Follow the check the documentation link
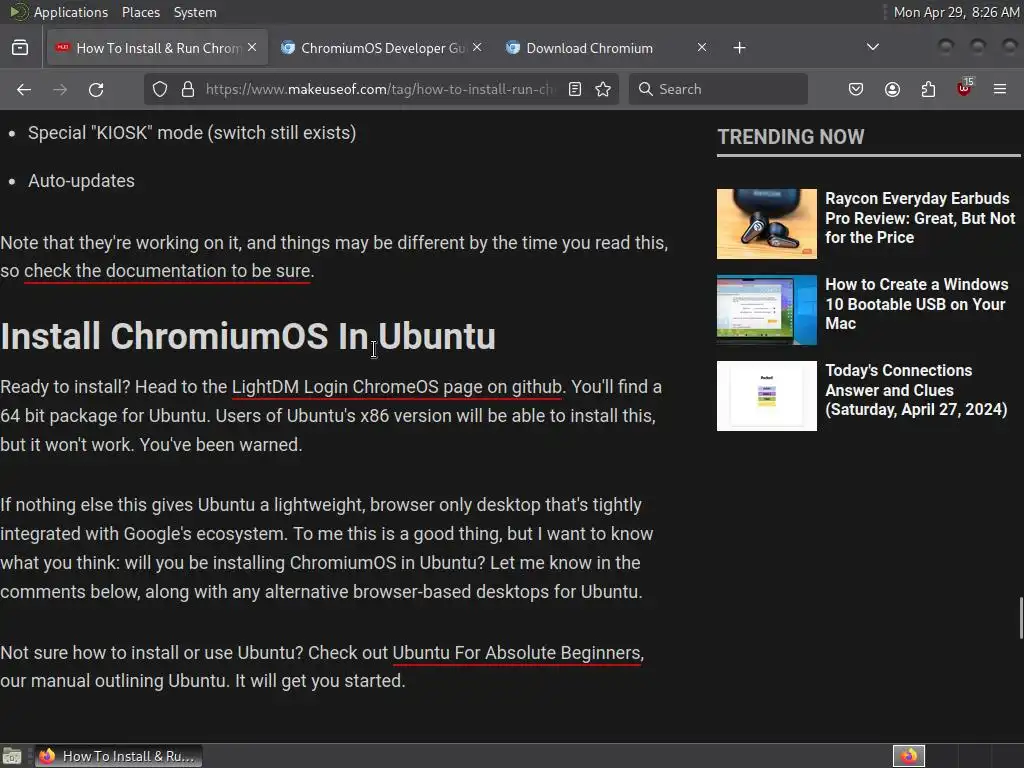The width and height of the screenshot is (1024, 768). 167,271
